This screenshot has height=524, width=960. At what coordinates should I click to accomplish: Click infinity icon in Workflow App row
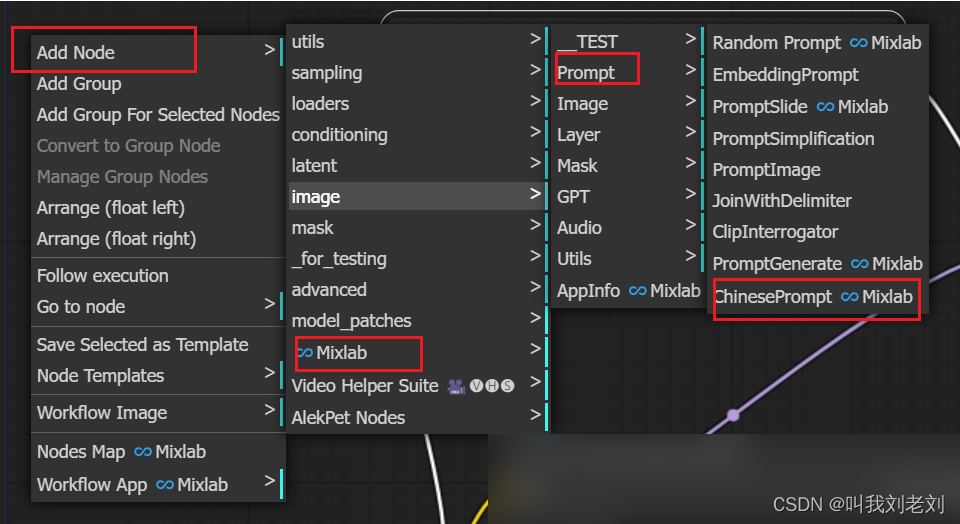click(x=165, y=484)
